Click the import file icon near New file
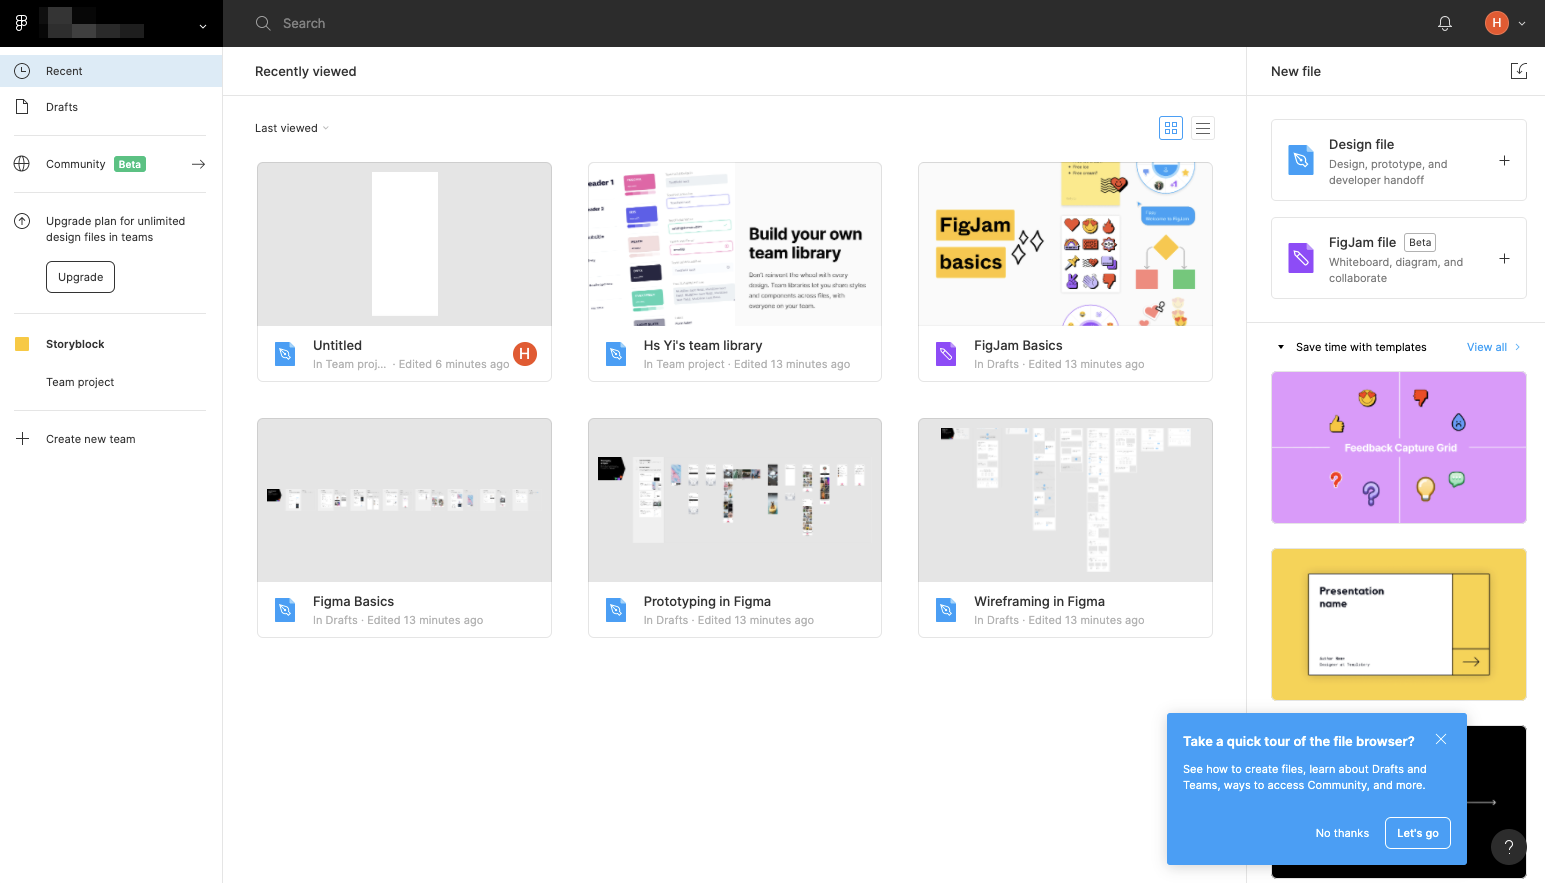The height and width of the screenshot is (883, 1545). tap(1519, 71)
